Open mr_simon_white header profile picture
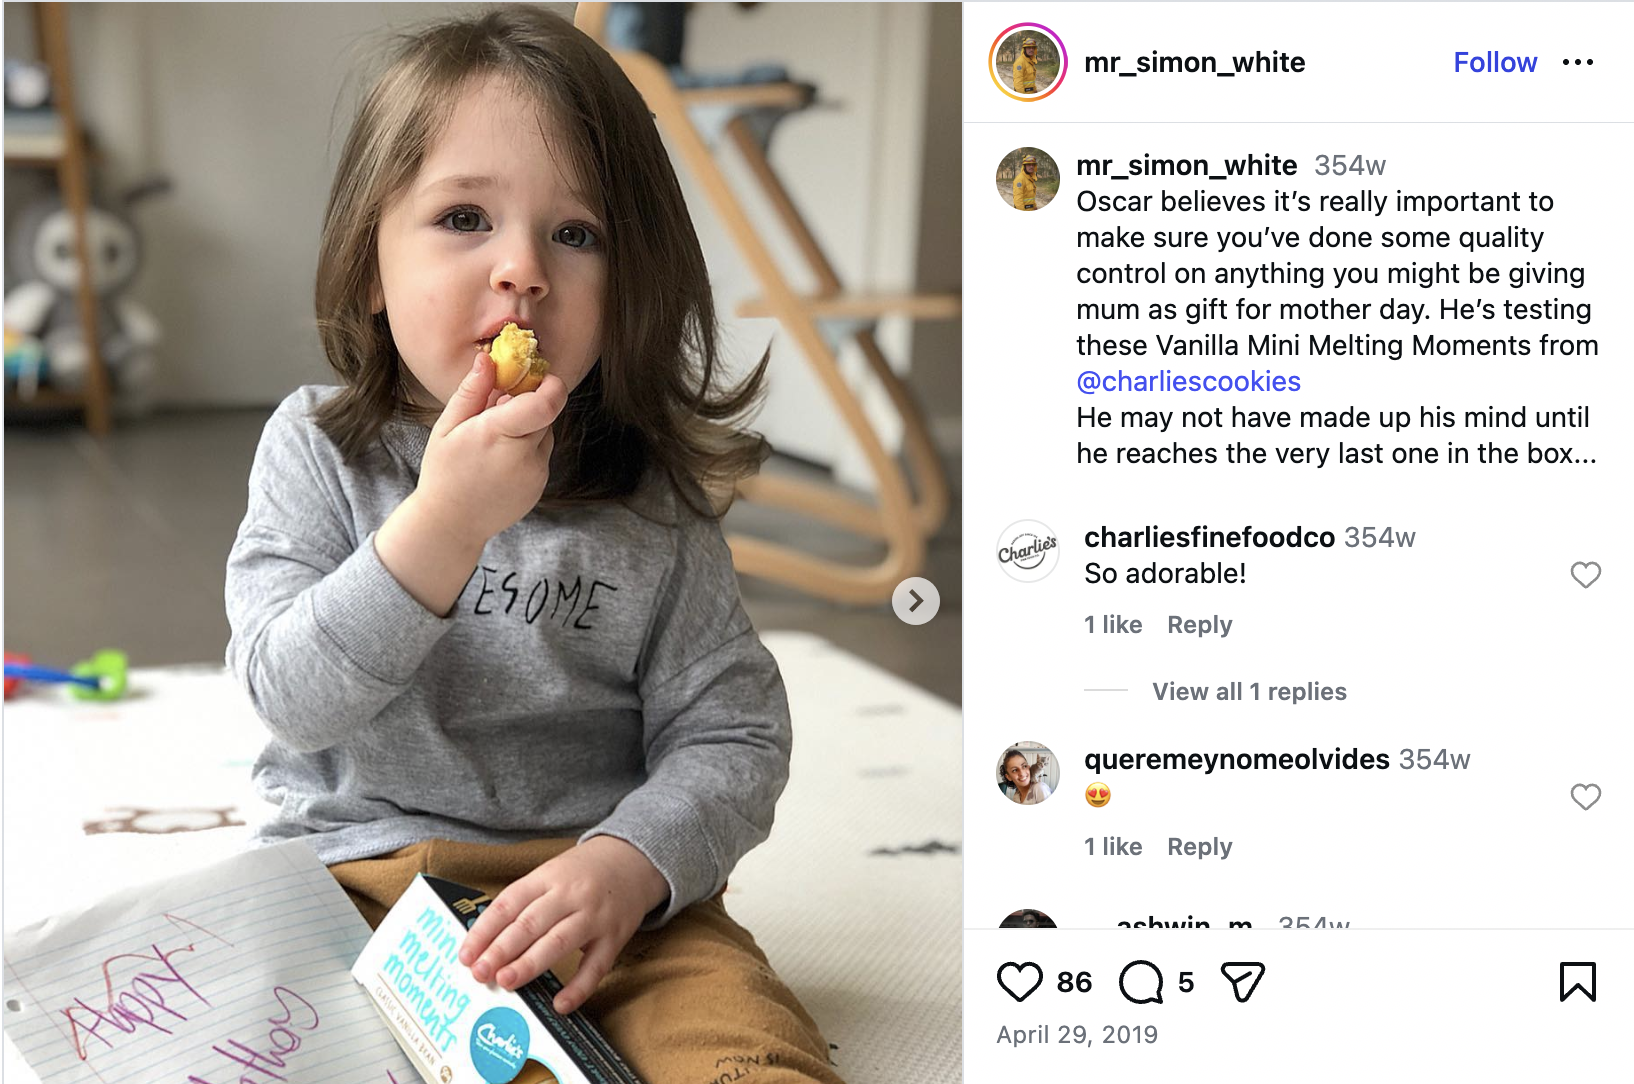This screenshot has height=1084, width=1634. click(1028, 62)
